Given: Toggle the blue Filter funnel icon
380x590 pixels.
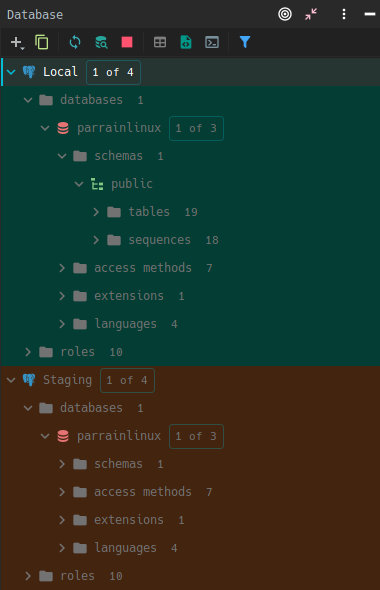Looking at the screenshot, I should coord(245,42).
